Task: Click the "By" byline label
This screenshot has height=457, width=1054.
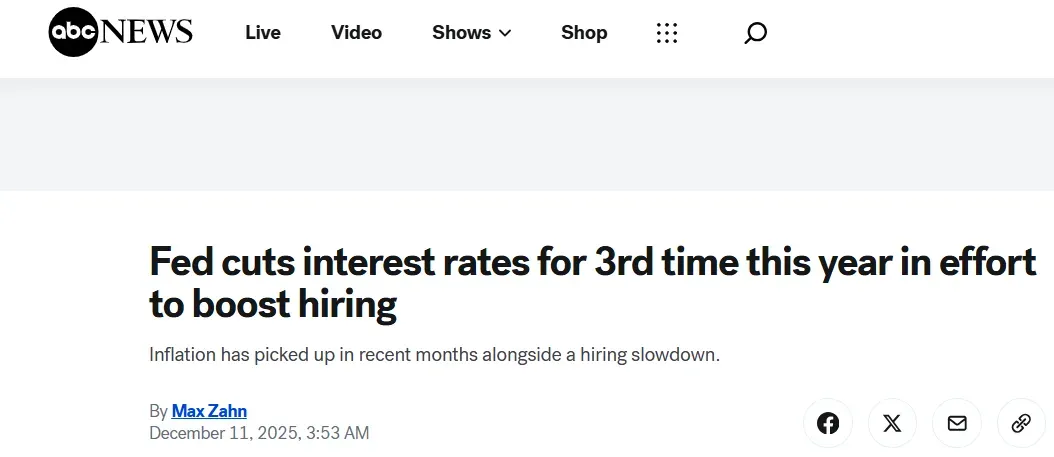Action: point(158,411)
